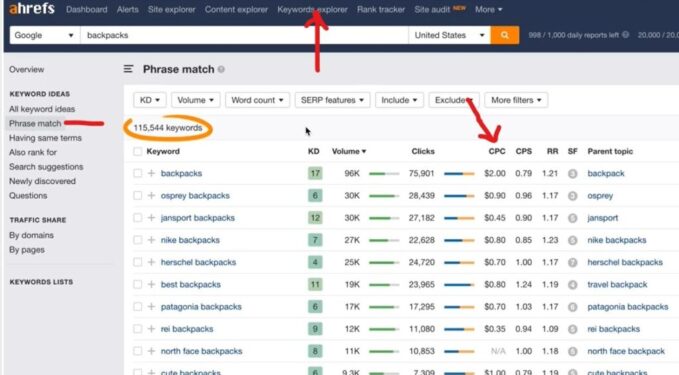
Task: Sort the table by Volume column header
Action: [x=349, y=152]
